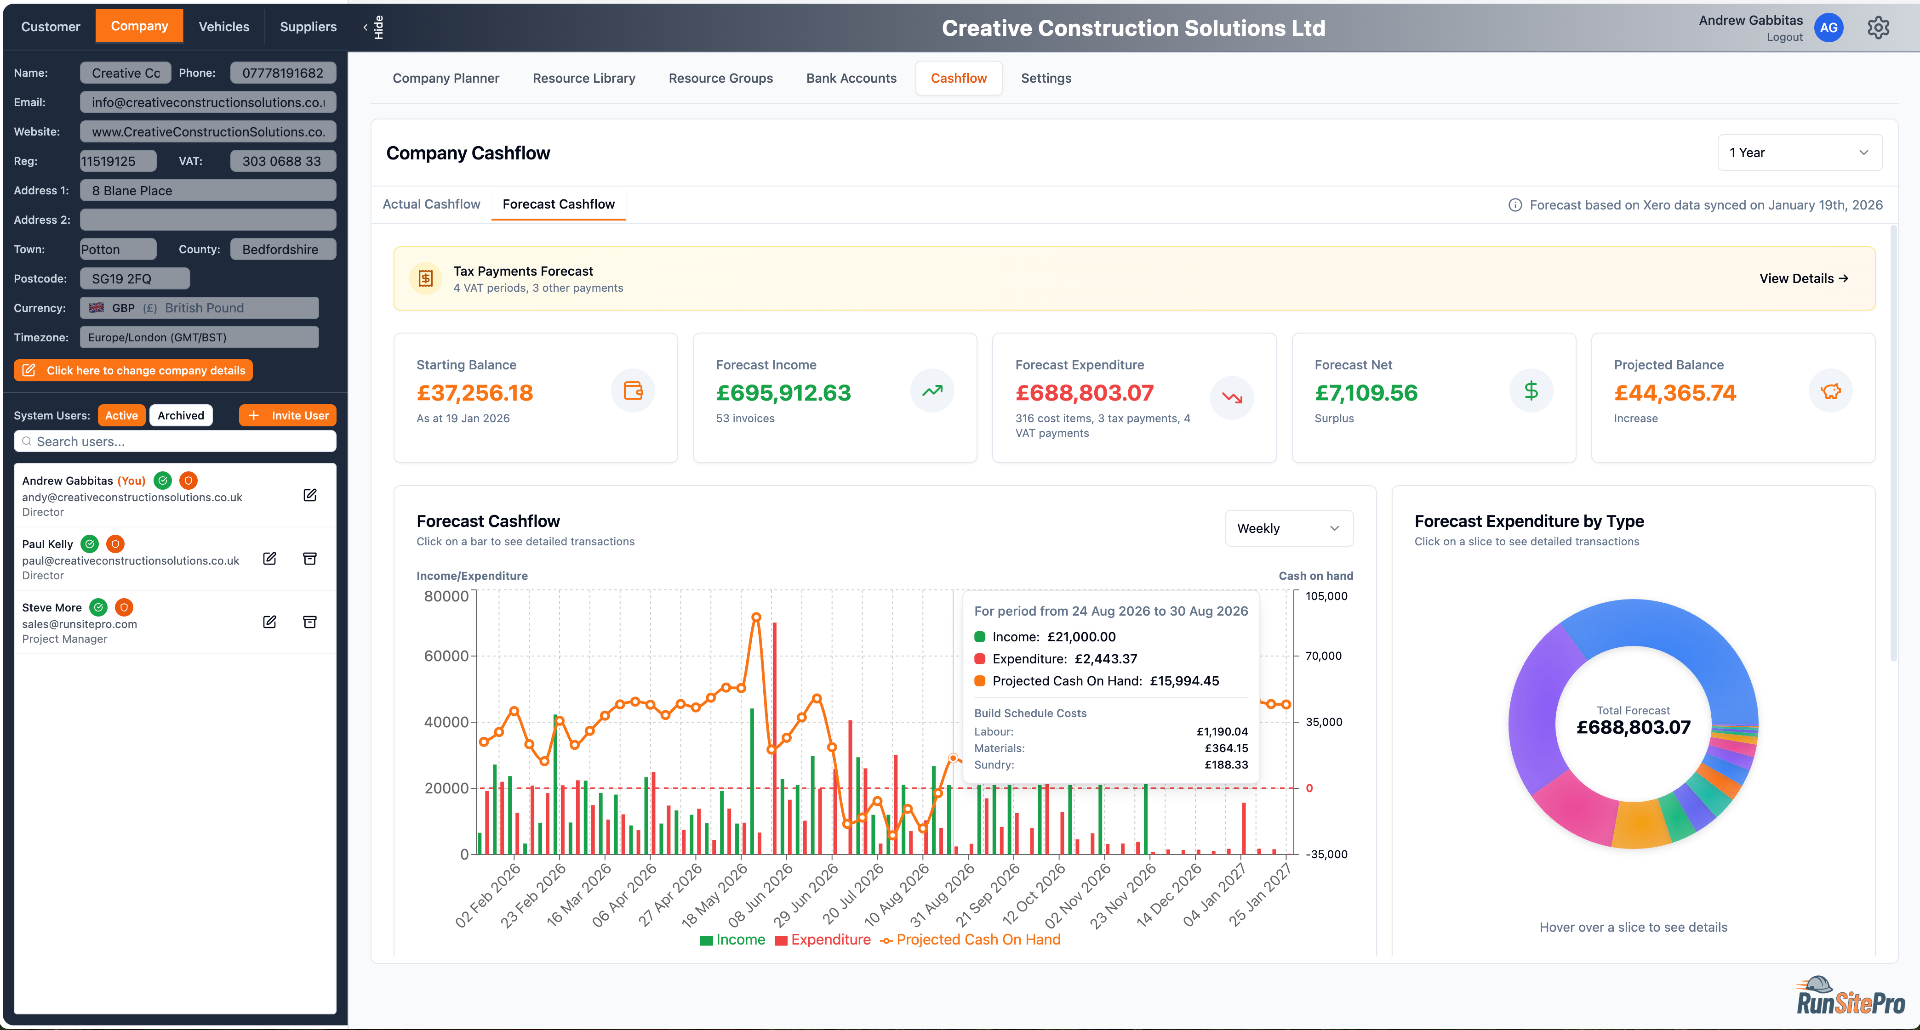
Task: Click the page vertical scrollbar
Action: tap(1893, 443)
